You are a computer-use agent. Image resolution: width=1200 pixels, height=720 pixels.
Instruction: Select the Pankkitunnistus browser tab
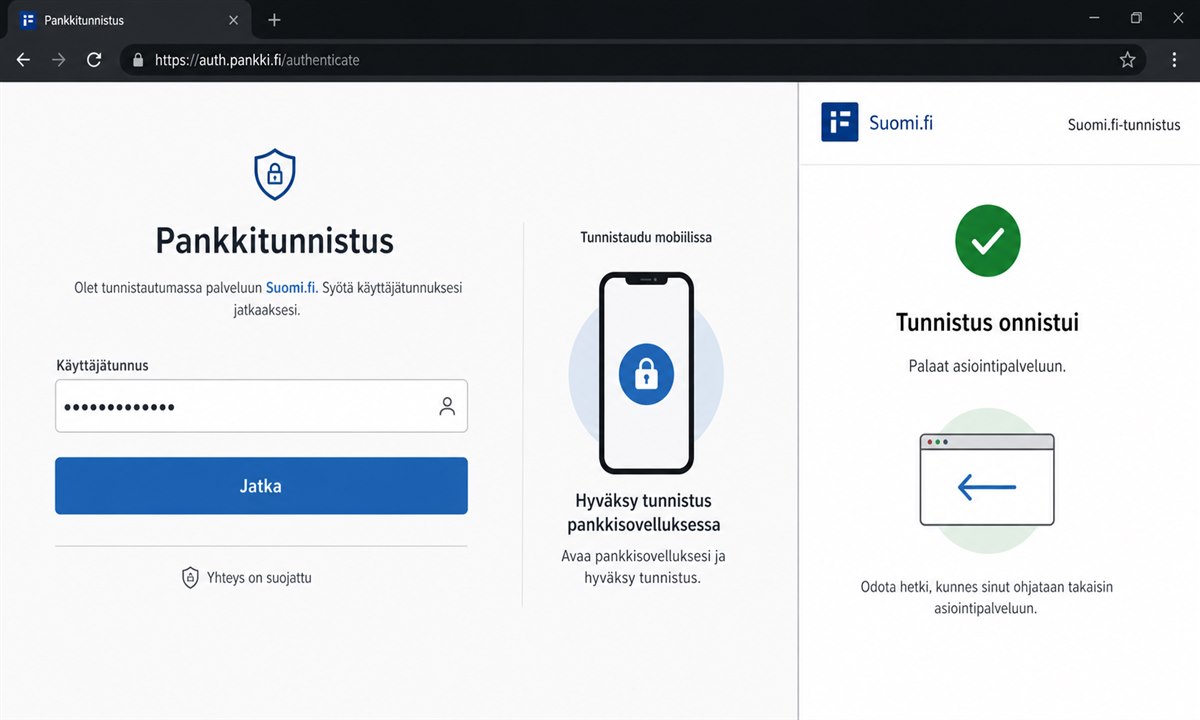click(x=130, y=20)
